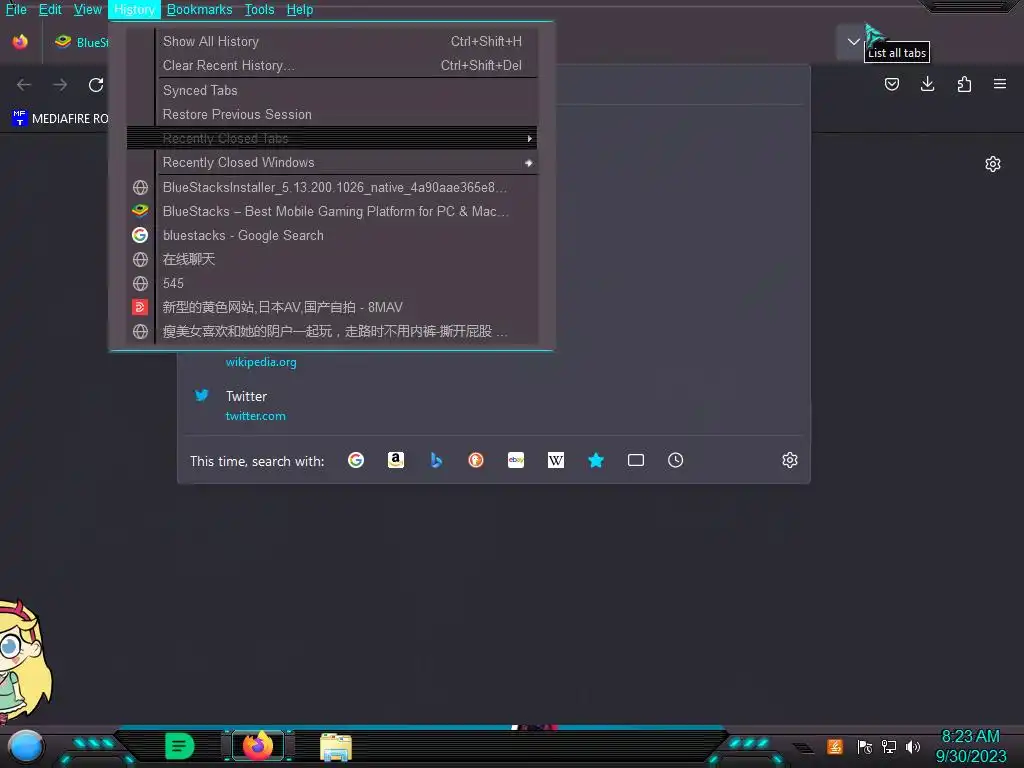Personalize new tab via gear icon
Screen dimensions: 1024x768
(993, 164)
